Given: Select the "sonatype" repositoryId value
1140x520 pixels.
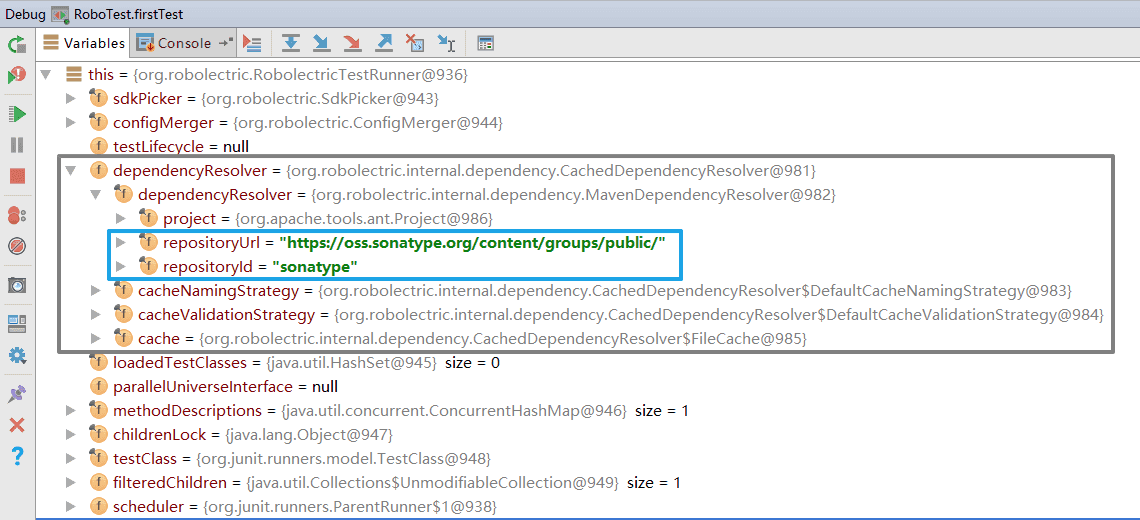Looking at the screenshot, I should (x=315, y=267).
